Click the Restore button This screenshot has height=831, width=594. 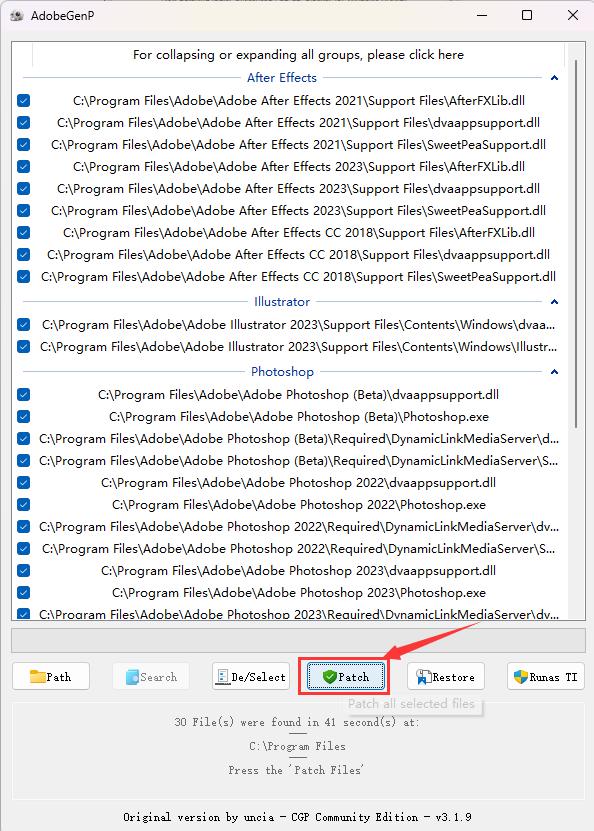coord(446,676)
